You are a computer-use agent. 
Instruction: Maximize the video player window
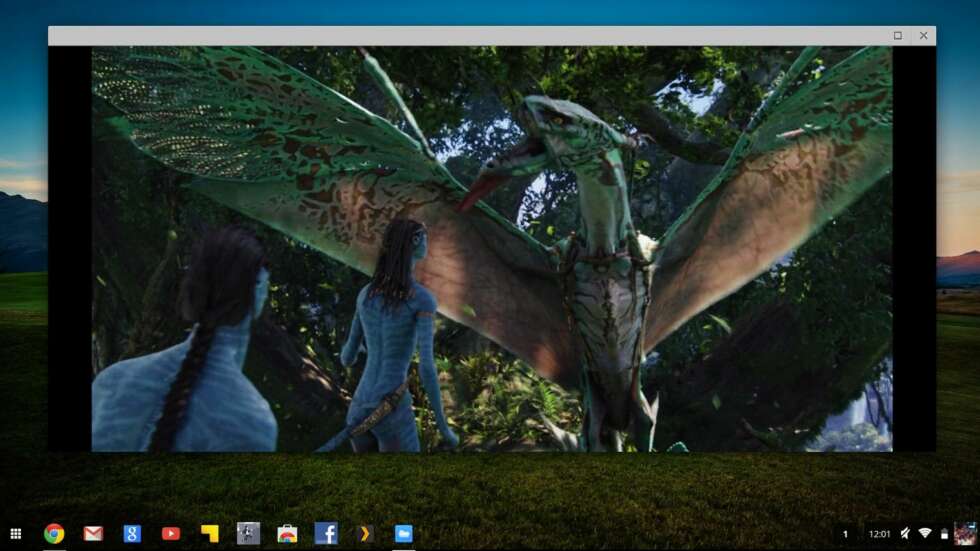(x=898, y=36)
